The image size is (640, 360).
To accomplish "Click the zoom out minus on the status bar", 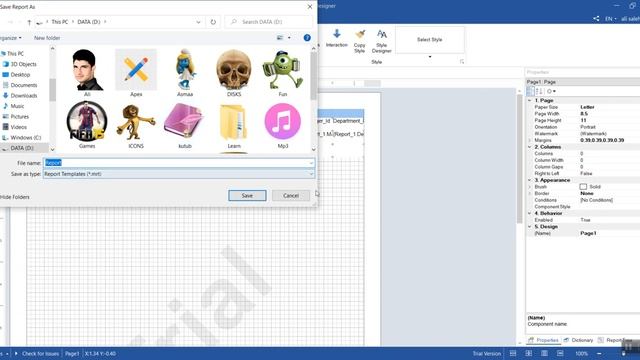I will coord(599,353).
